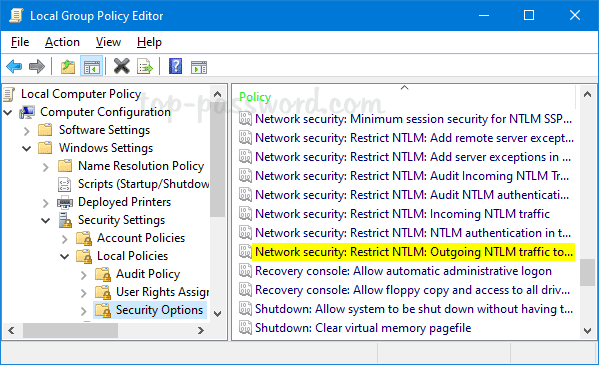This screenshot has height=365, width=599.
Task: Click the Forward arrow toolbar icon
Action: [37, 67]
